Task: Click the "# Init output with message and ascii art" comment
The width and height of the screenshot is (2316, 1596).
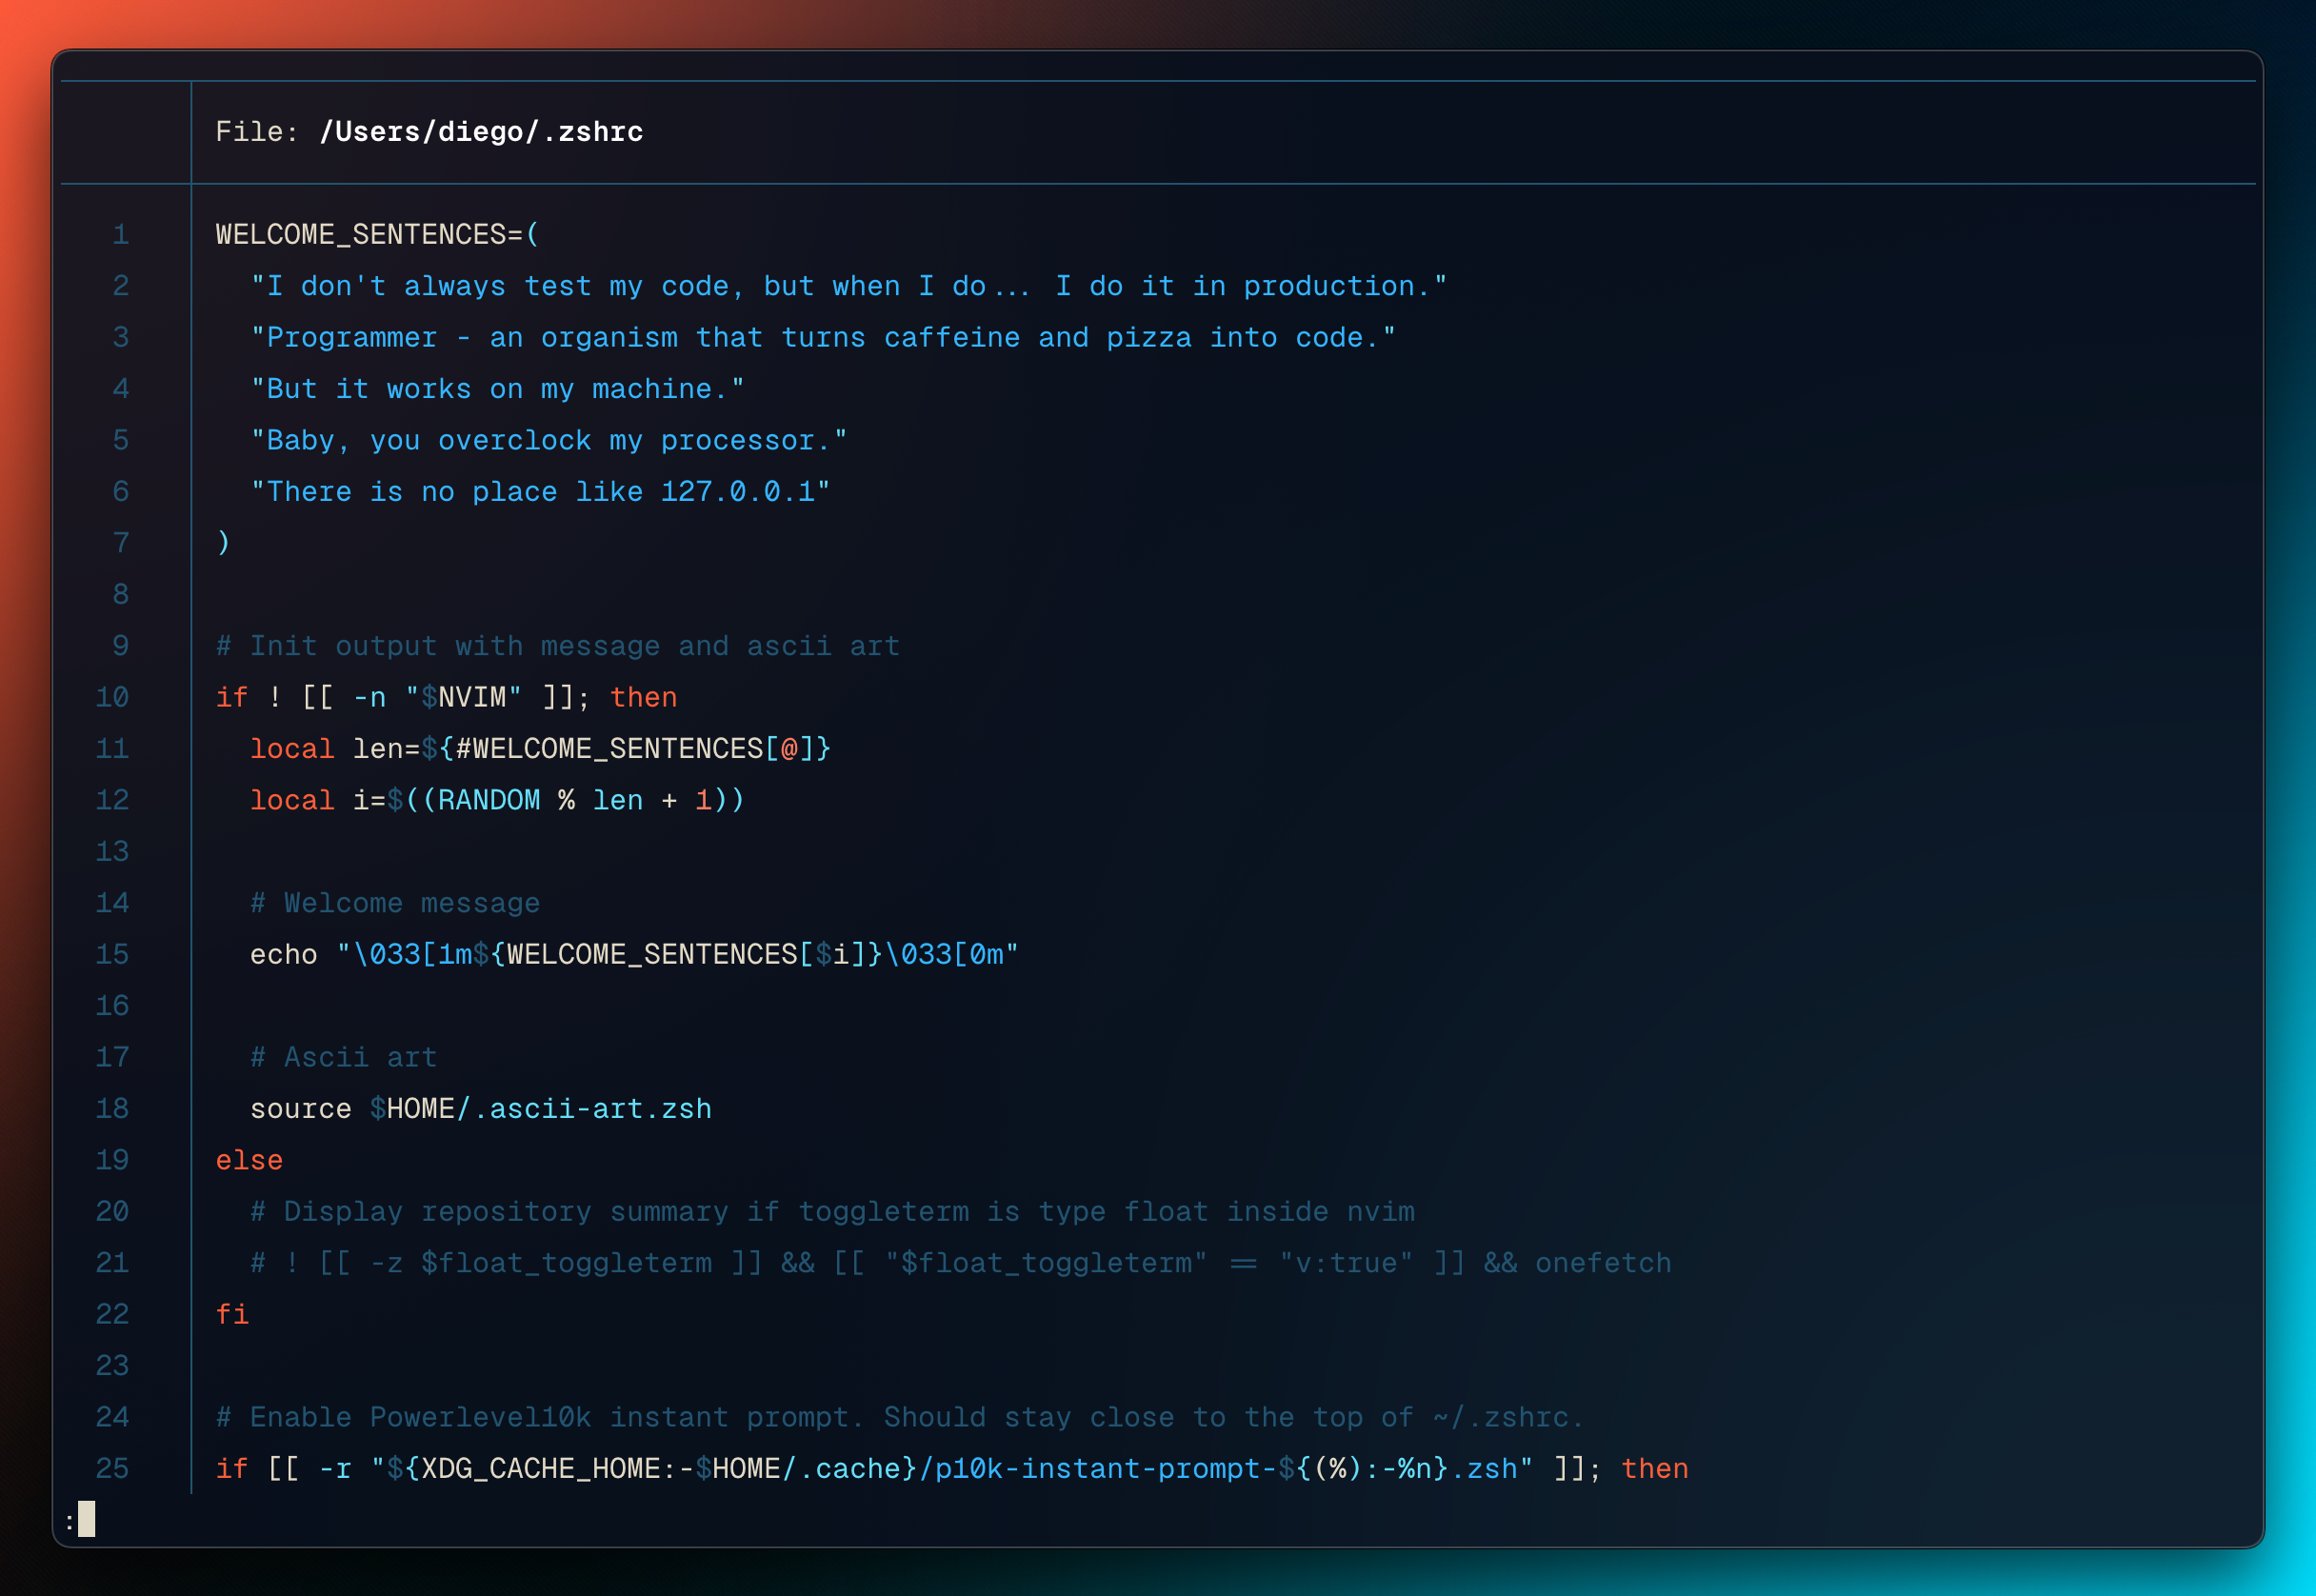Action: (558, 646)
